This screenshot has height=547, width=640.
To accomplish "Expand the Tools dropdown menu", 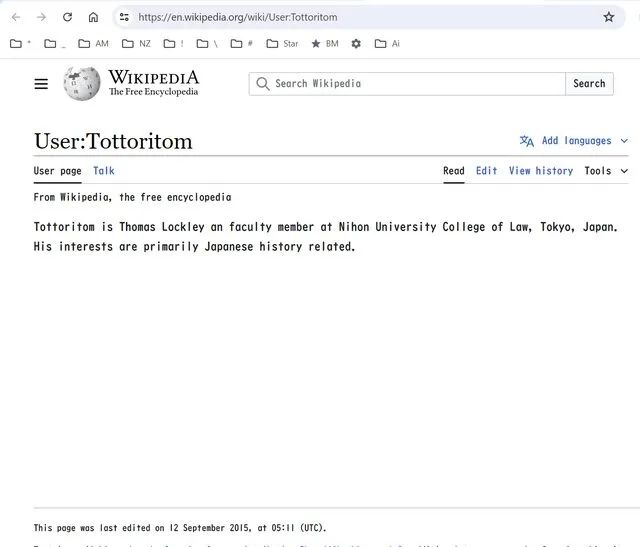I will tap(606, 171).
